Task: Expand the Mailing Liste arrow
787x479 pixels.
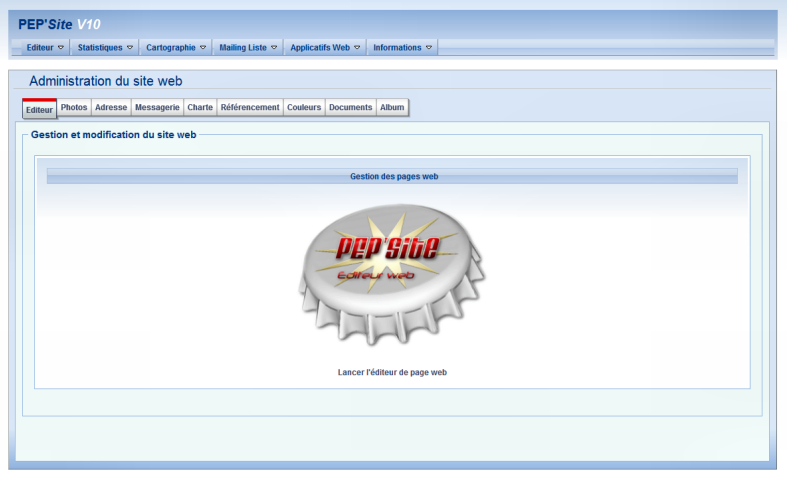Action: [x=274, y=48]
